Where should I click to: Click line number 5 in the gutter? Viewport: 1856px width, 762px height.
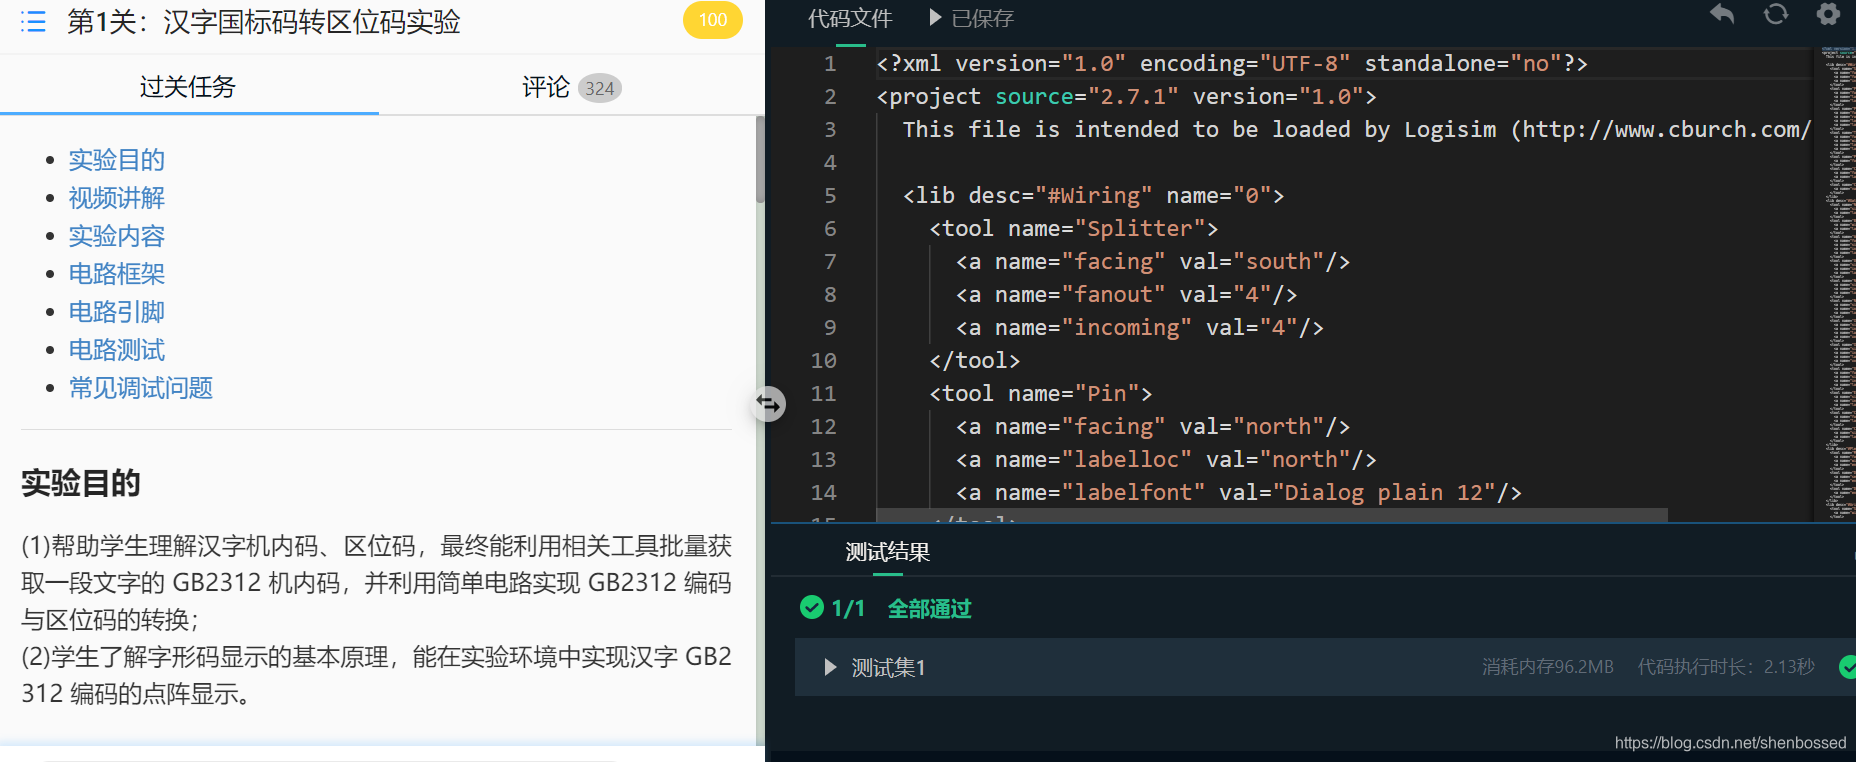[830, 195]
